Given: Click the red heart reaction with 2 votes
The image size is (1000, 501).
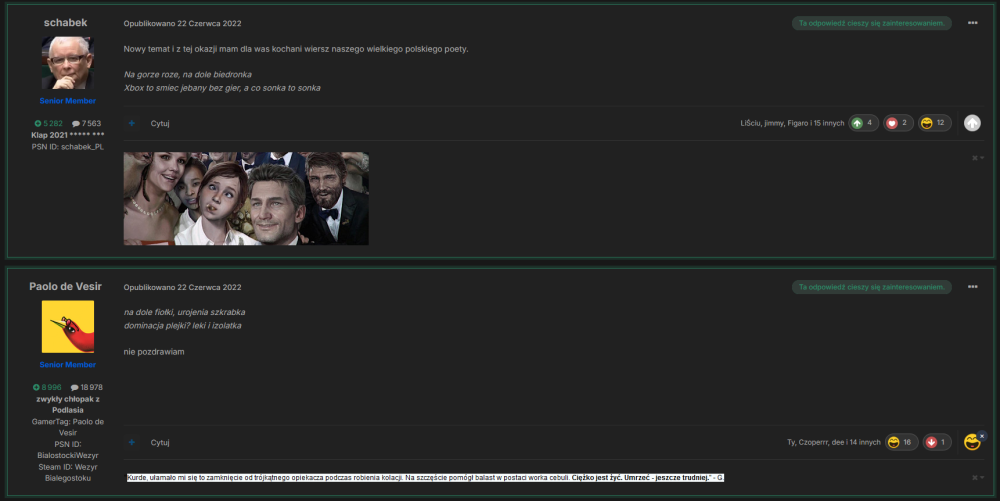Looking at the screenshot, I should (x=898, y=123).
